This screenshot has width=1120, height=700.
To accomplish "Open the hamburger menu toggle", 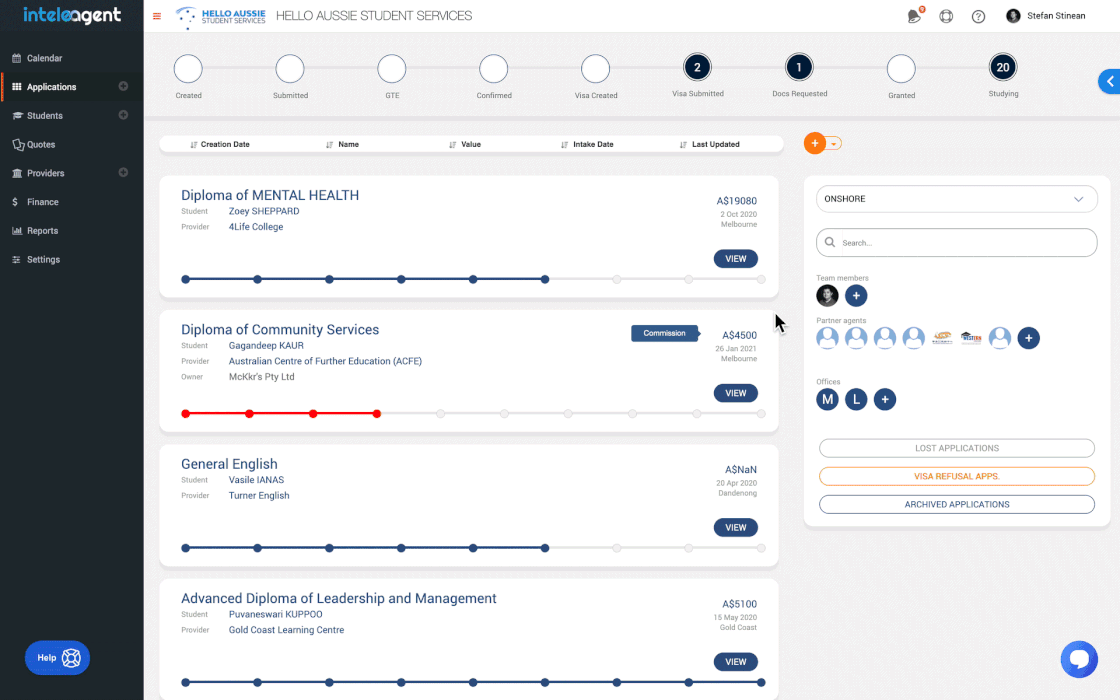I will [157, 16].
